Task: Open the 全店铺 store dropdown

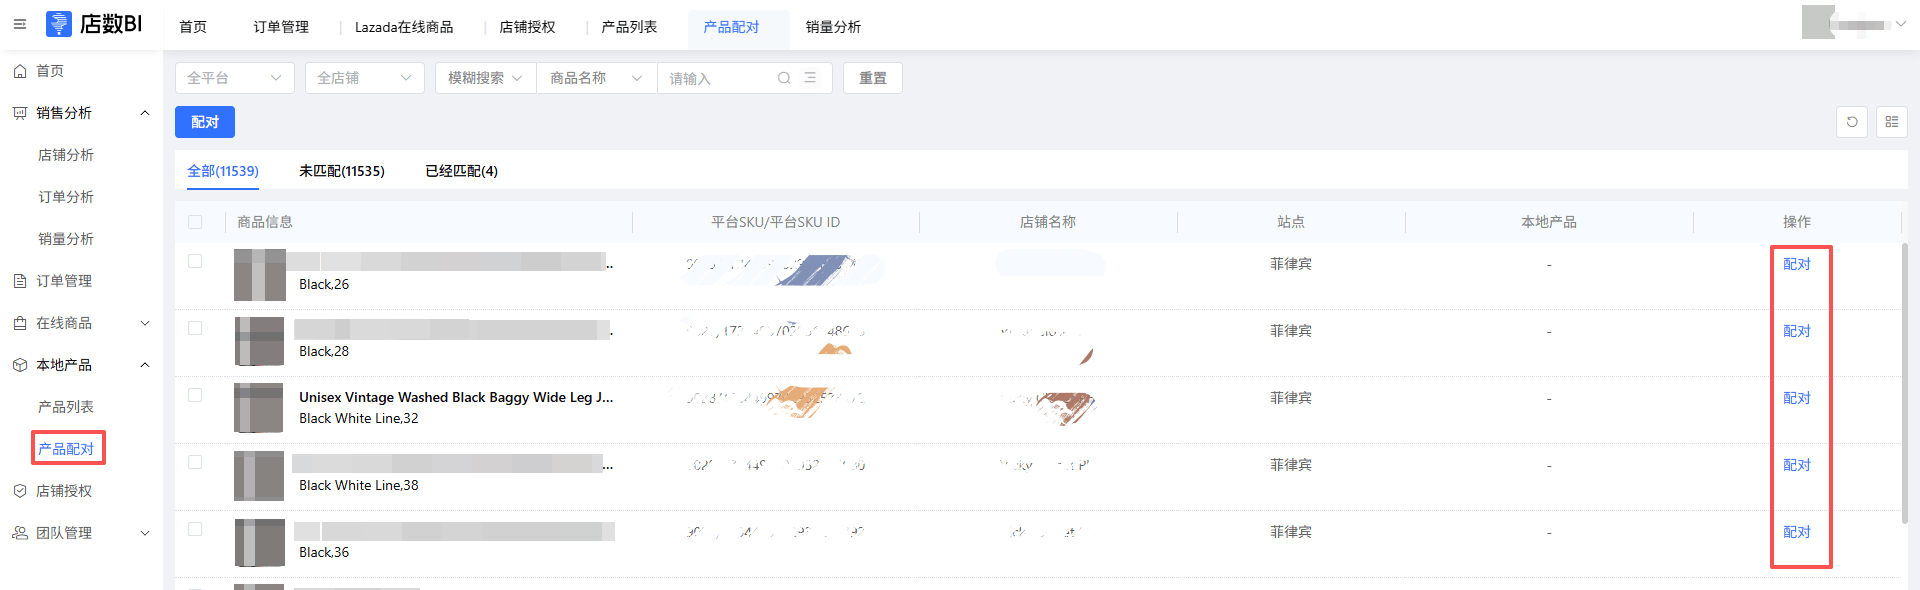Action: tap(365, 78)
